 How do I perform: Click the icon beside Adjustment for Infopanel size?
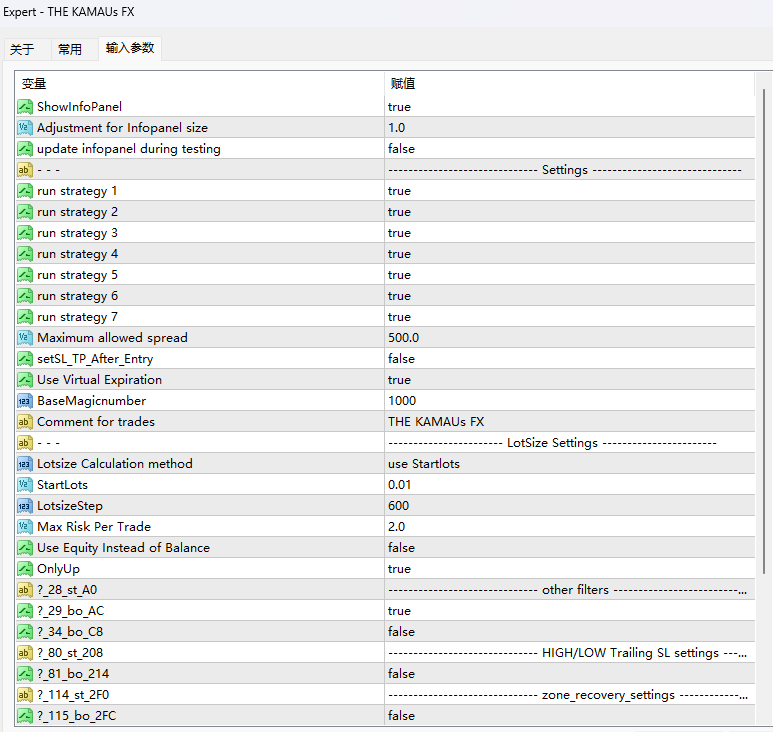tap(25, 128)
